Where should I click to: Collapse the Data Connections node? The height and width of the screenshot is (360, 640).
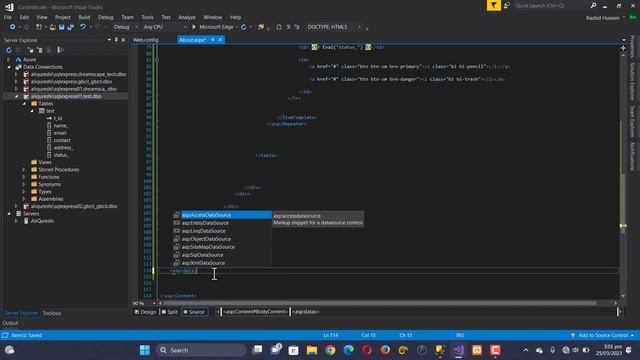[x=9, y=67]
